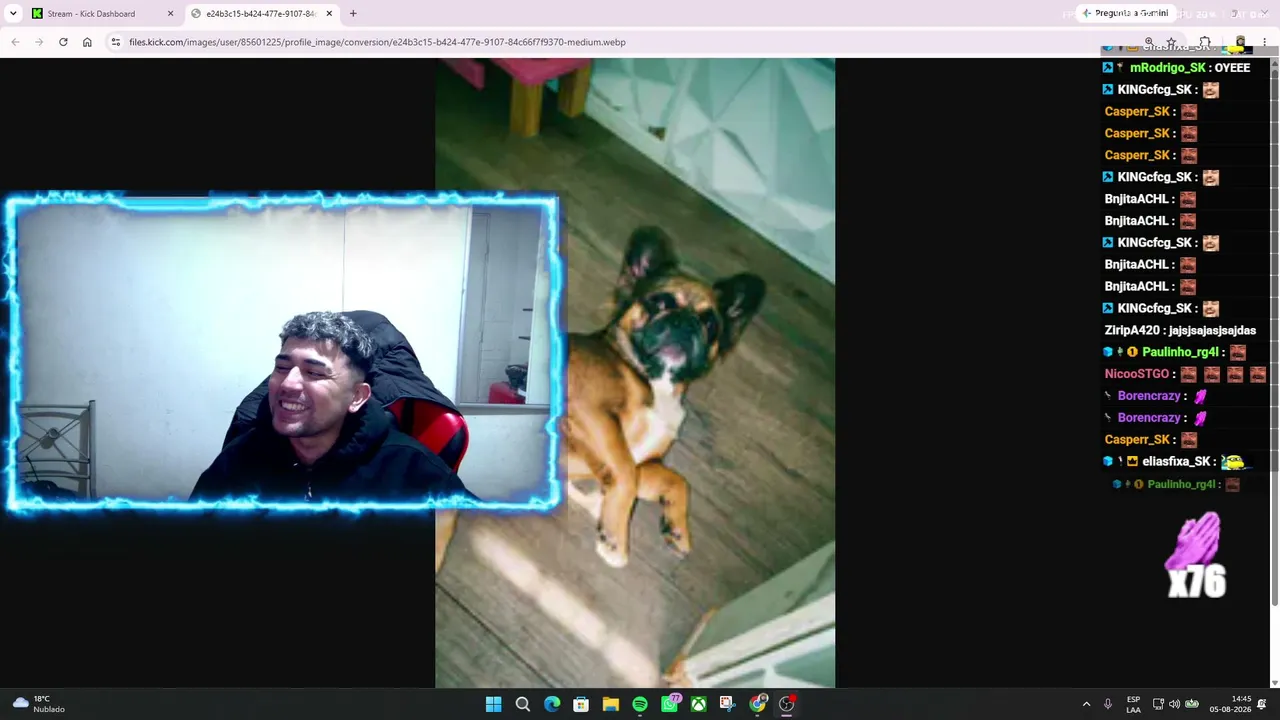Open Microsoft Store from the taskbar
Image resolution: width=1280 pixels, height=720 pixels.
pos(581,705)
